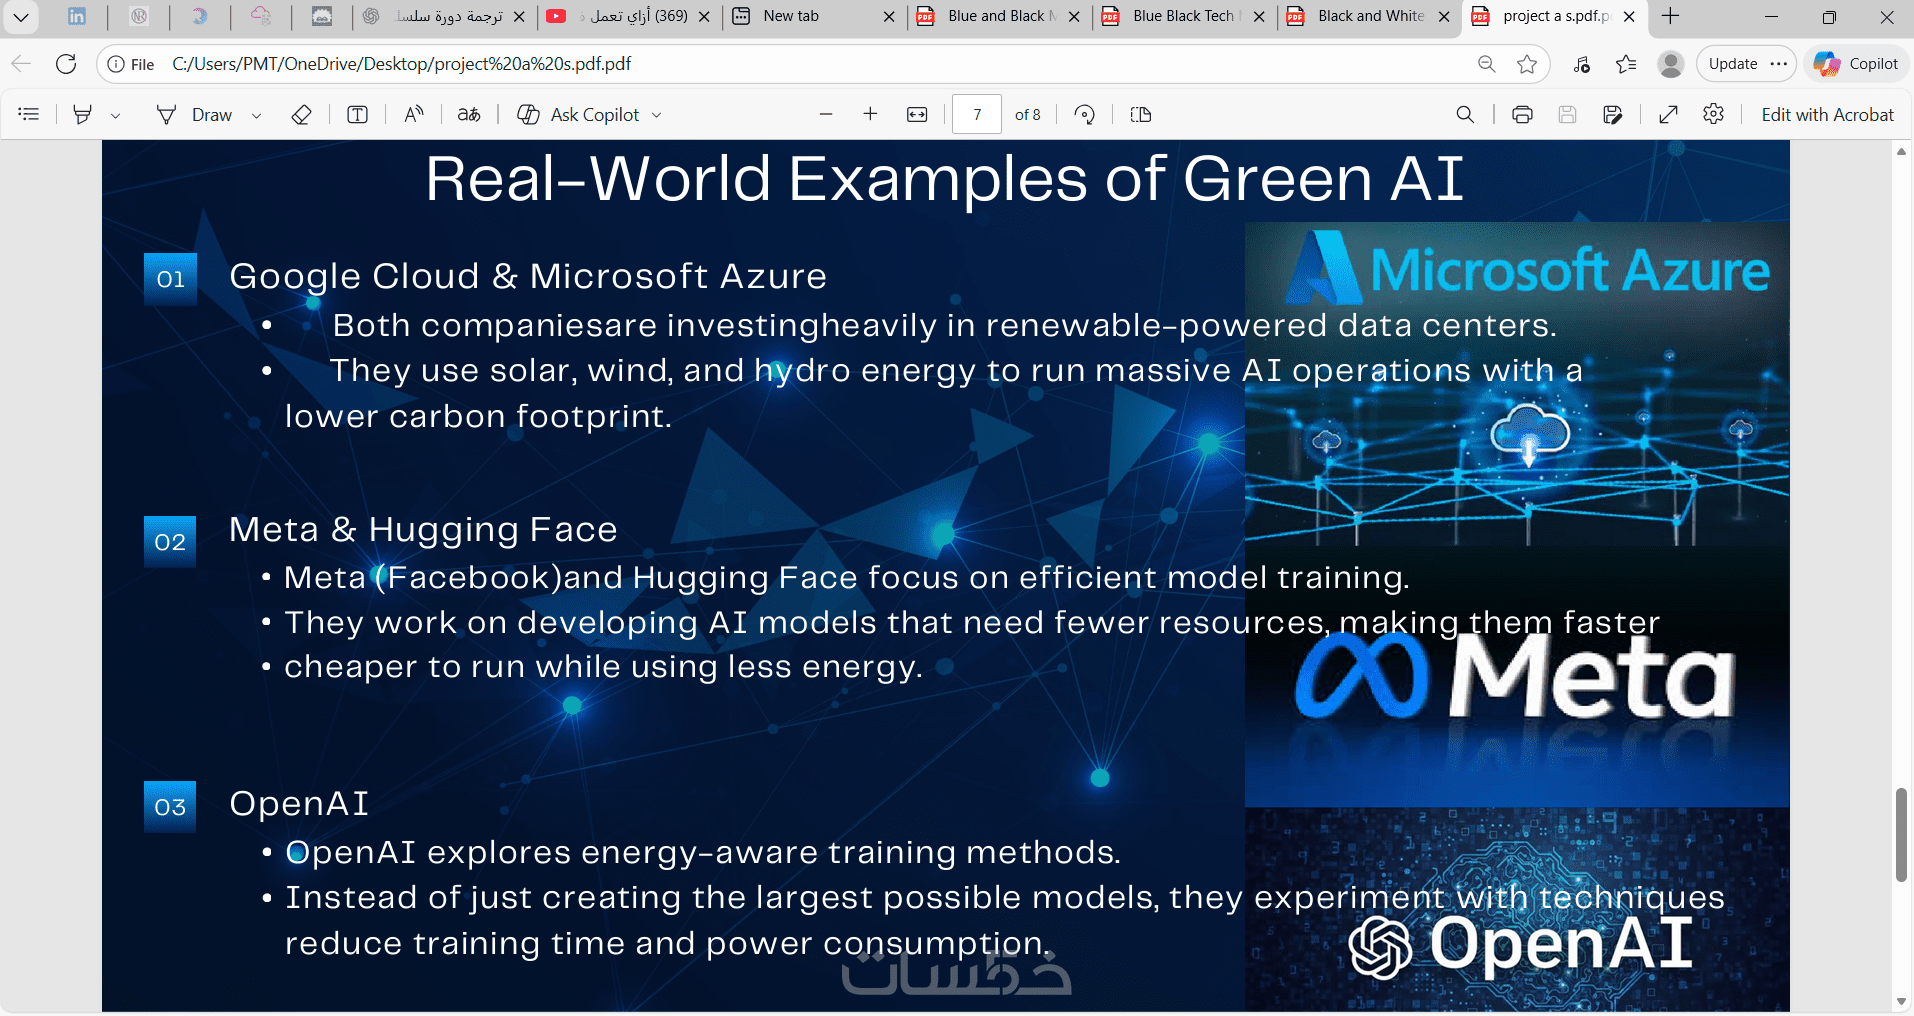Close the New tab tab

[889, 17]
